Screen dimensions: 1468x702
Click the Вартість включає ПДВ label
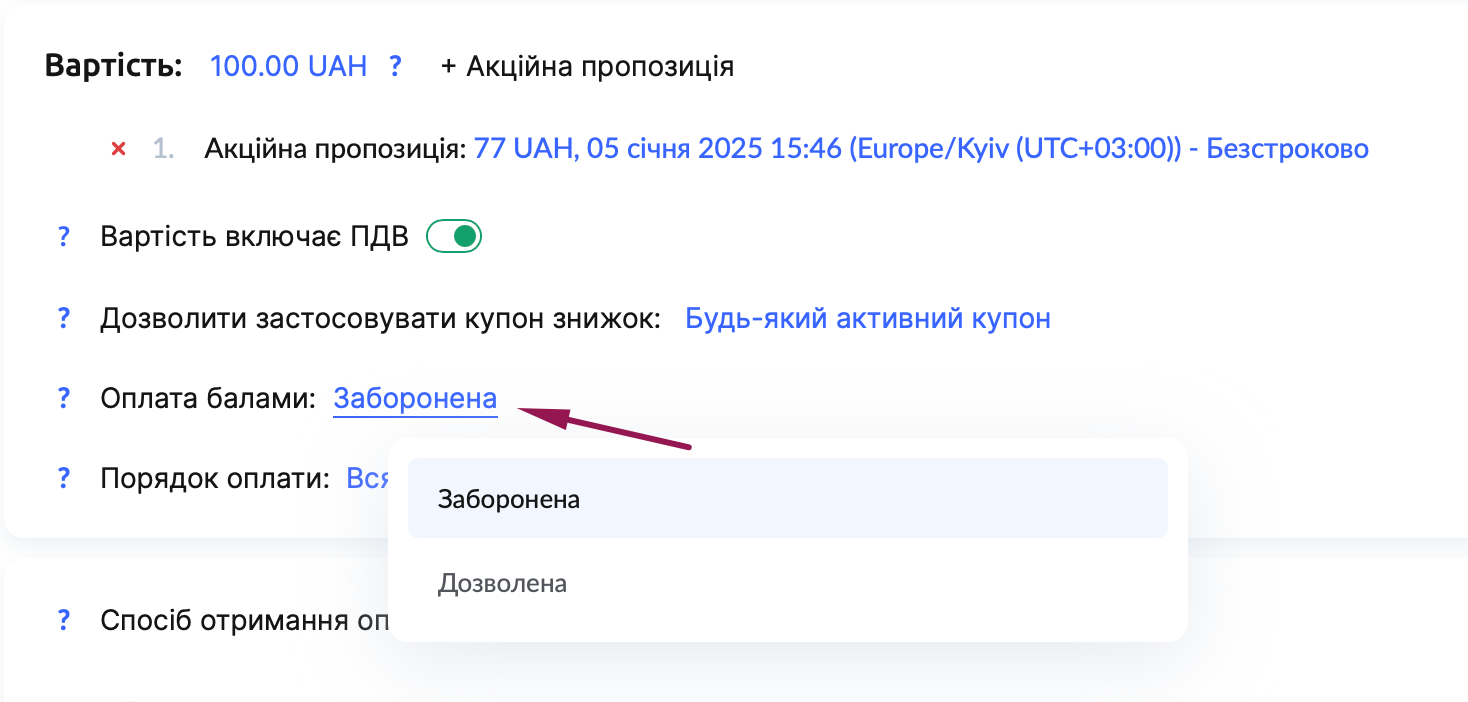254,238
